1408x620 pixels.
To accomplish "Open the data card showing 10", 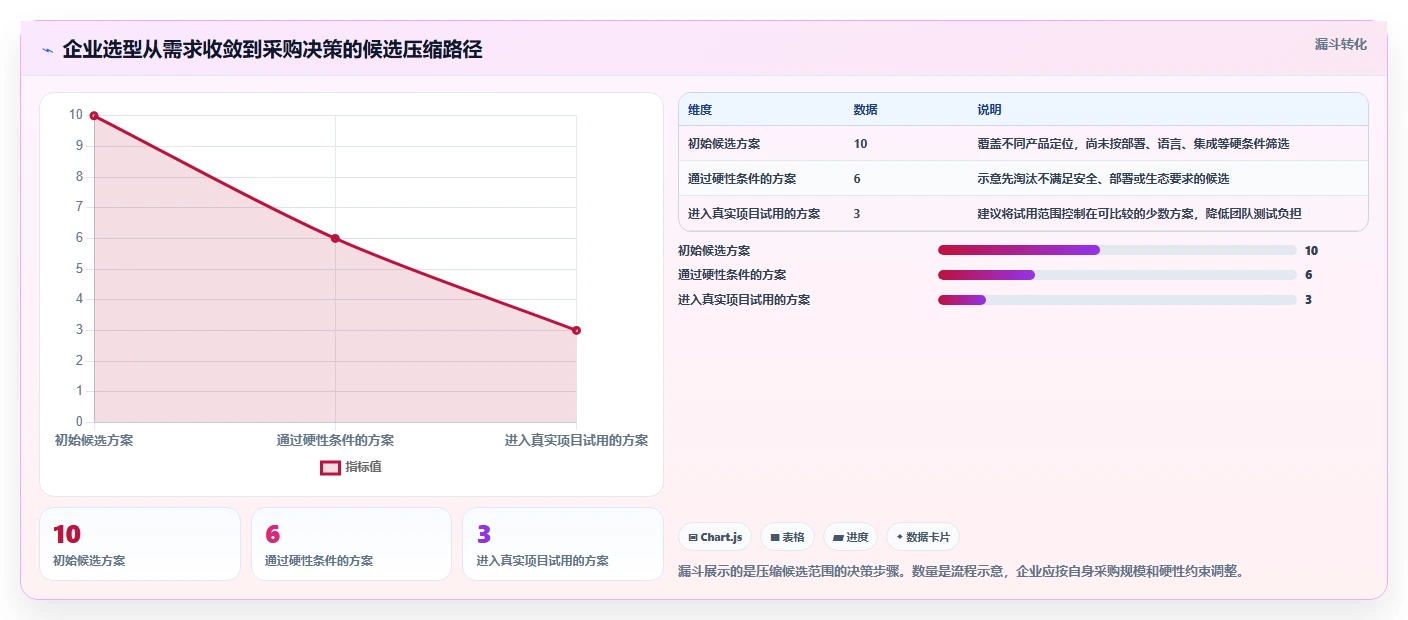I will pos(140,544).
